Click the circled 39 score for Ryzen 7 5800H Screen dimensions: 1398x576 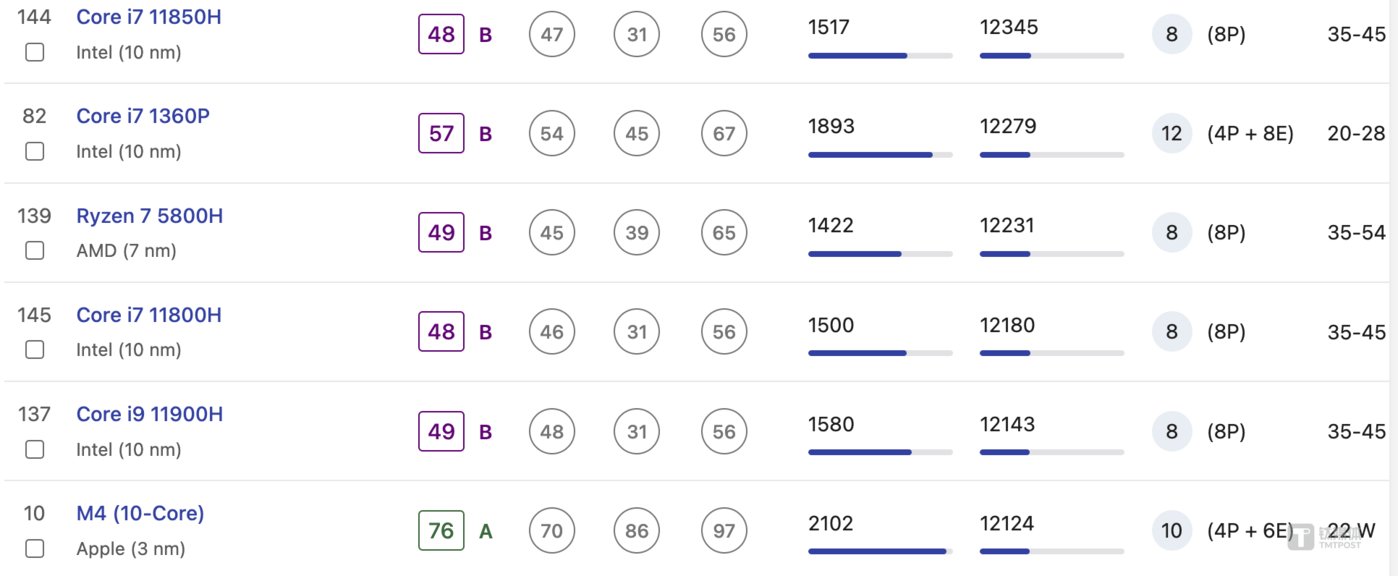coord(637,233)
